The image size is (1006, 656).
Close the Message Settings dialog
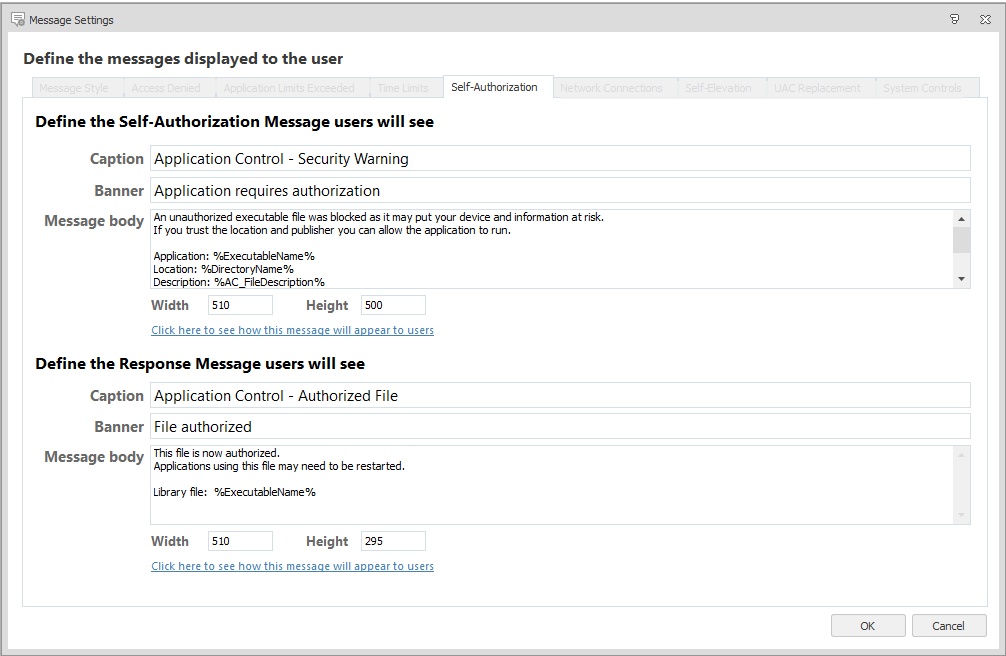tap(985, 19)
